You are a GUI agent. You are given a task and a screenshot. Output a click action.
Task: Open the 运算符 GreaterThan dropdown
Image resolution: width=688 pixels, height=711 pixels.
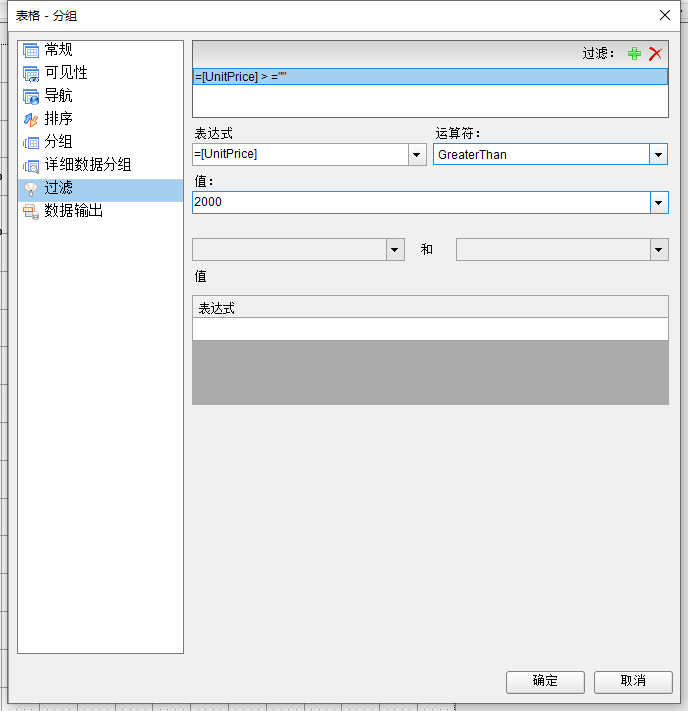point(658,154)
